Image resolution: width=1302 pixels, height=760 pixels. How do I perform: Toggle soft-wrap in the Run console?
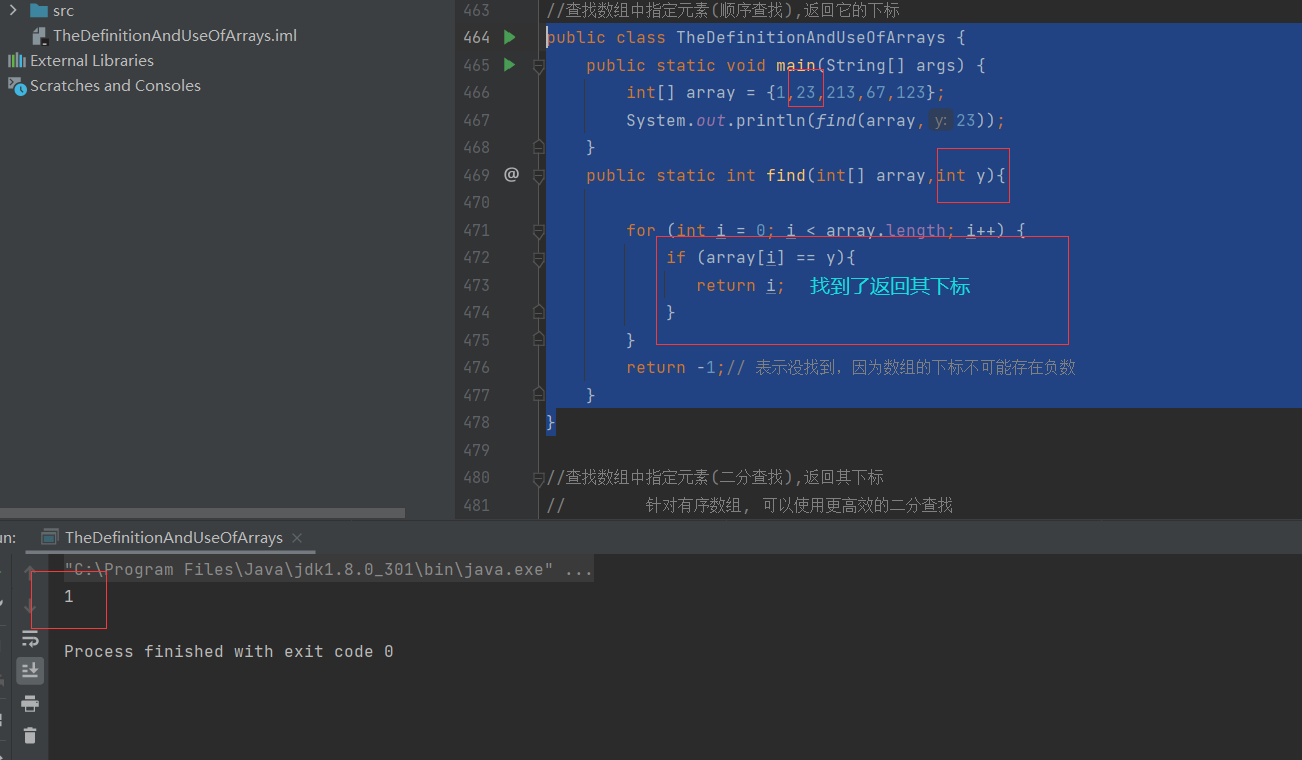(x=30, y=637)
